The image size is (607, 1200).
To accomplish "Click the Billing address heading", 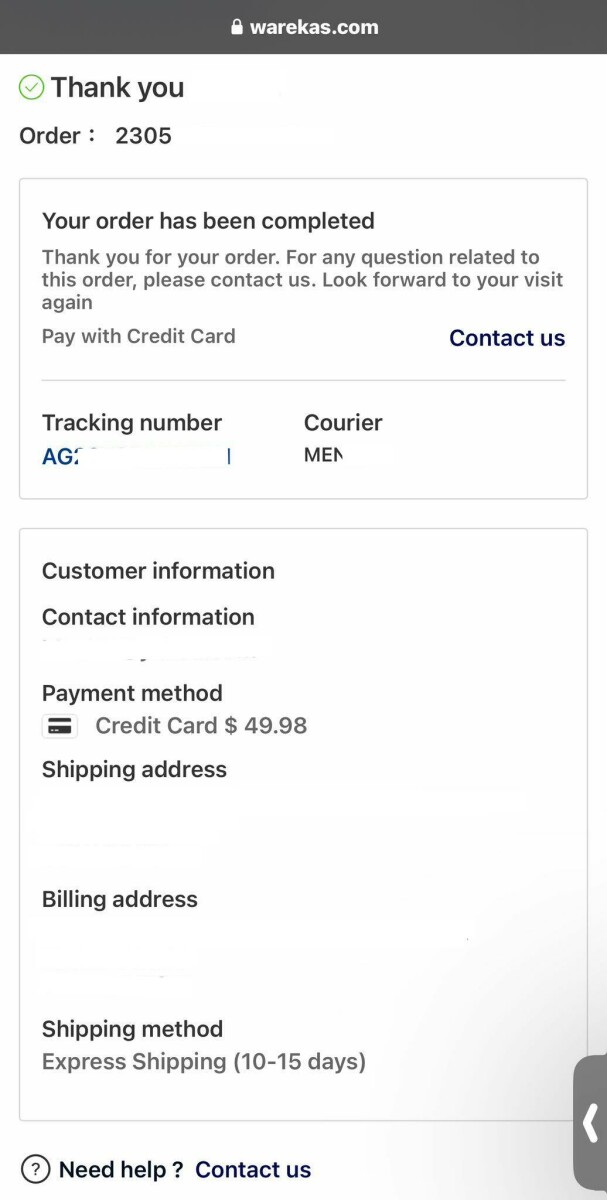I will [120, 900].
